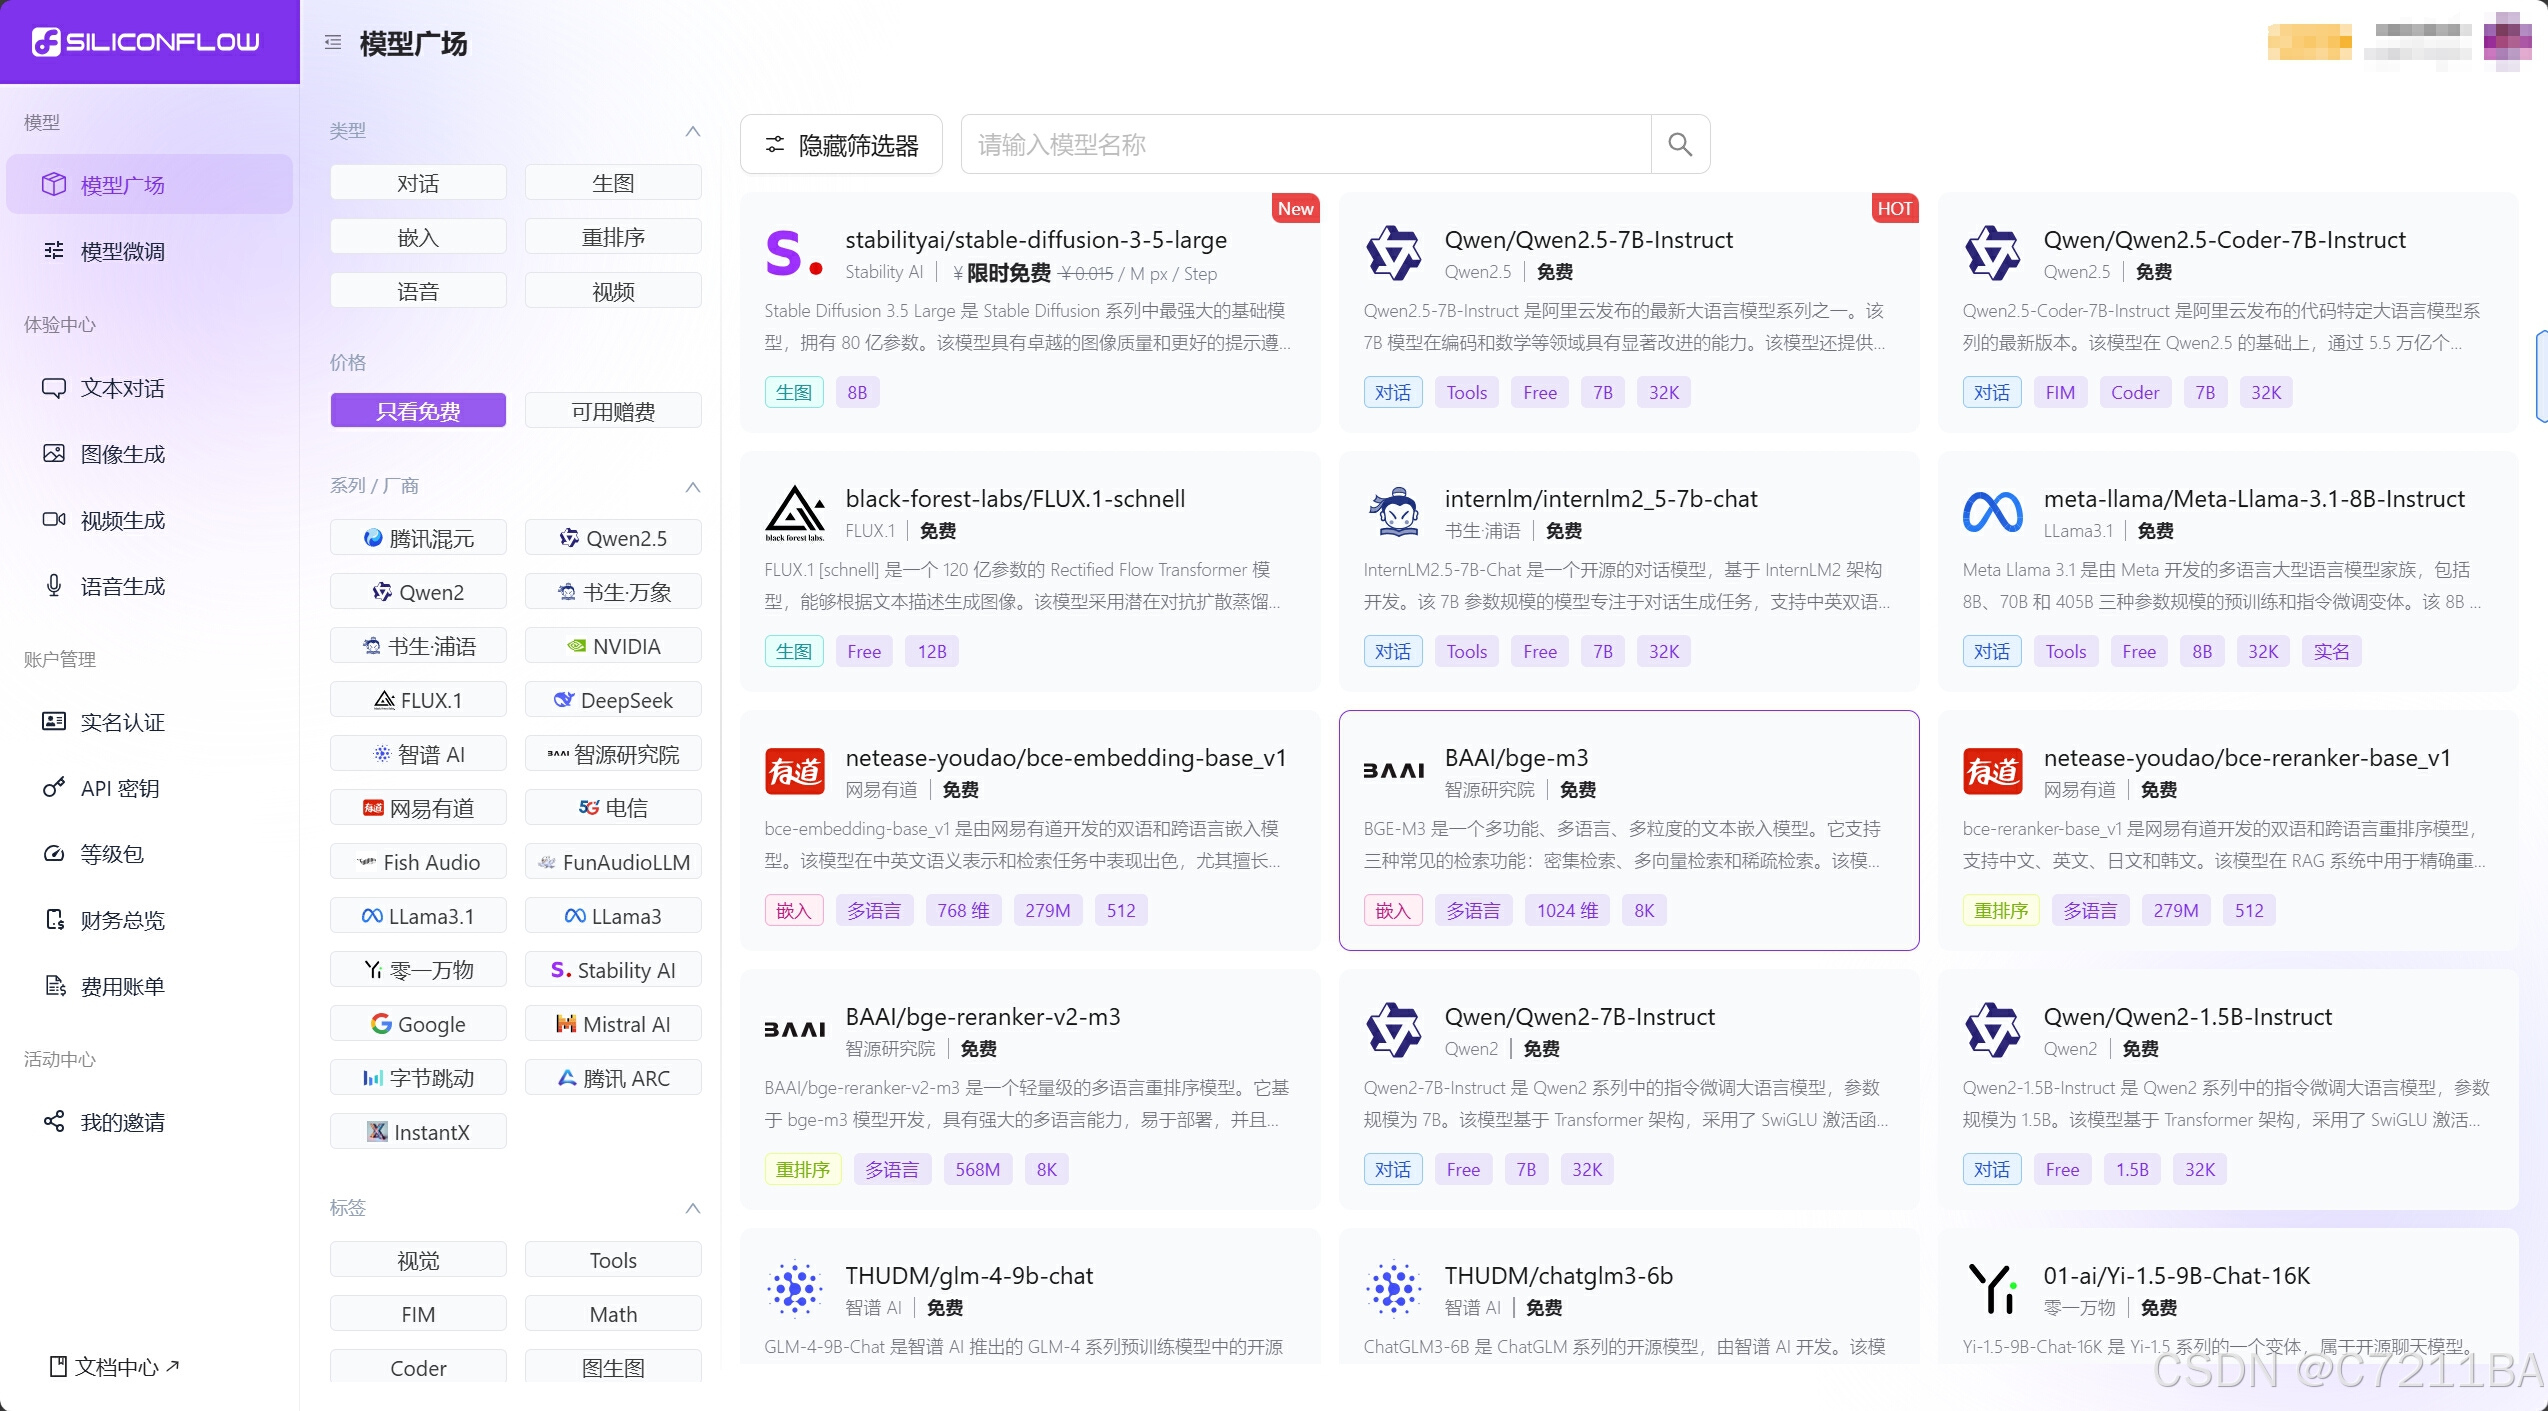Filter by DeepSeek vendor

click(613, 700)
